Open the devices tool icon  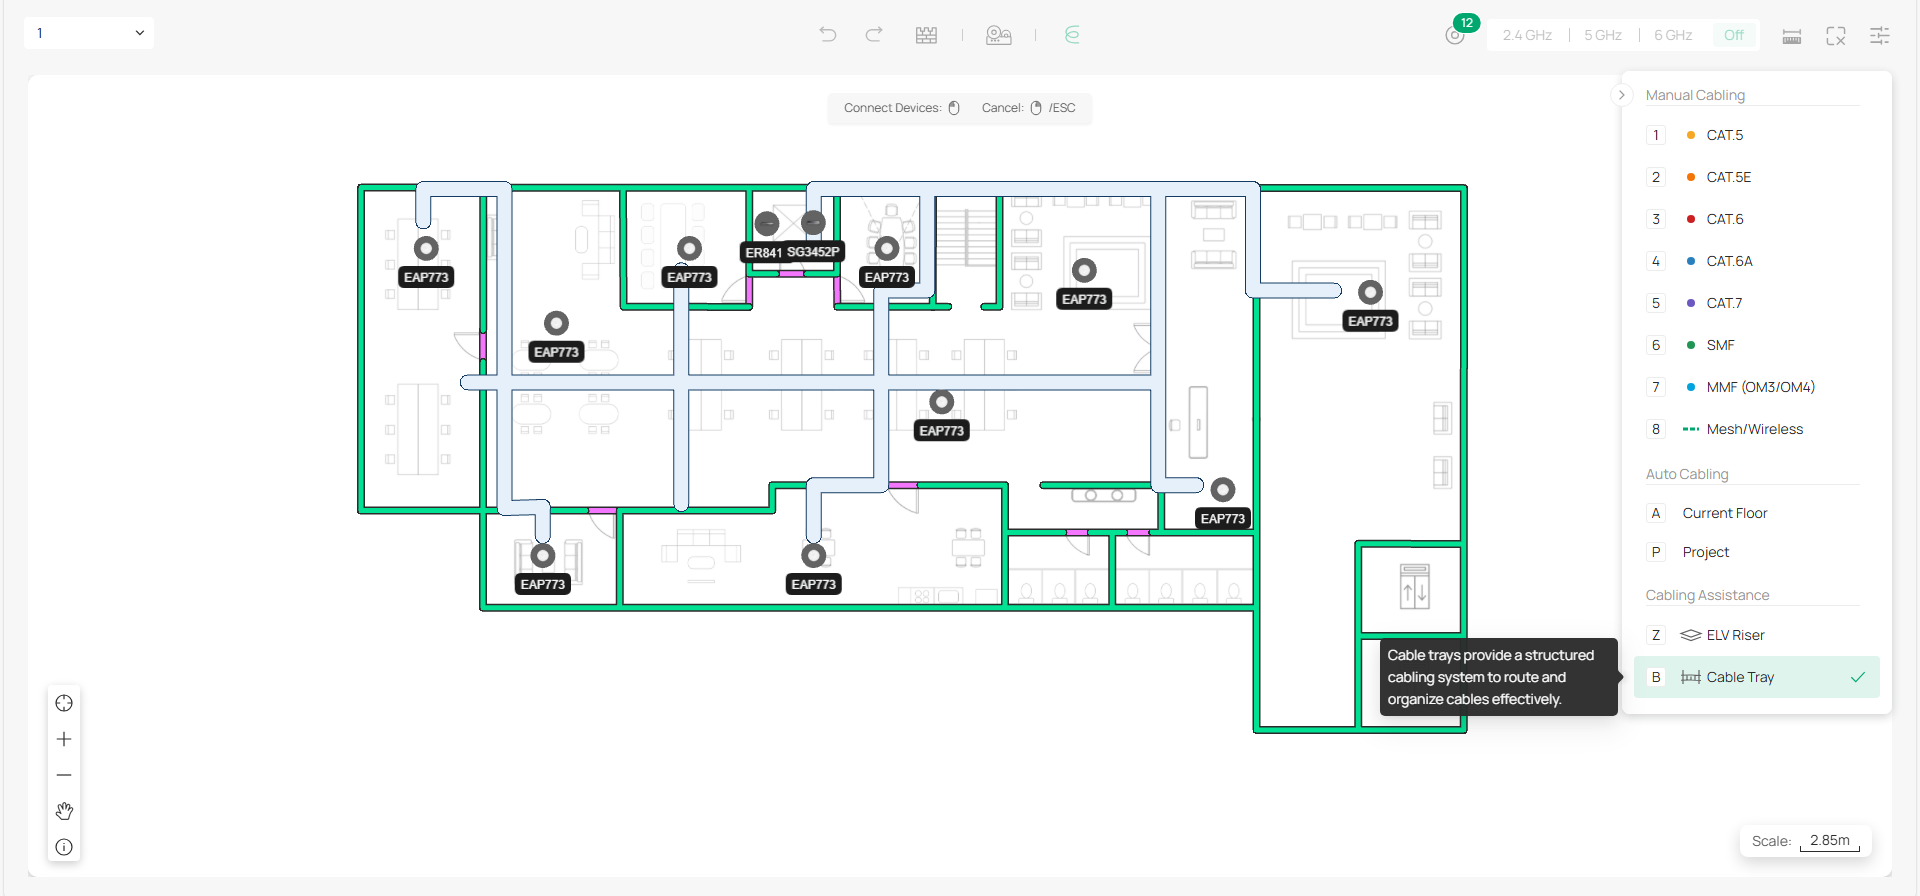tap(998, 35)
